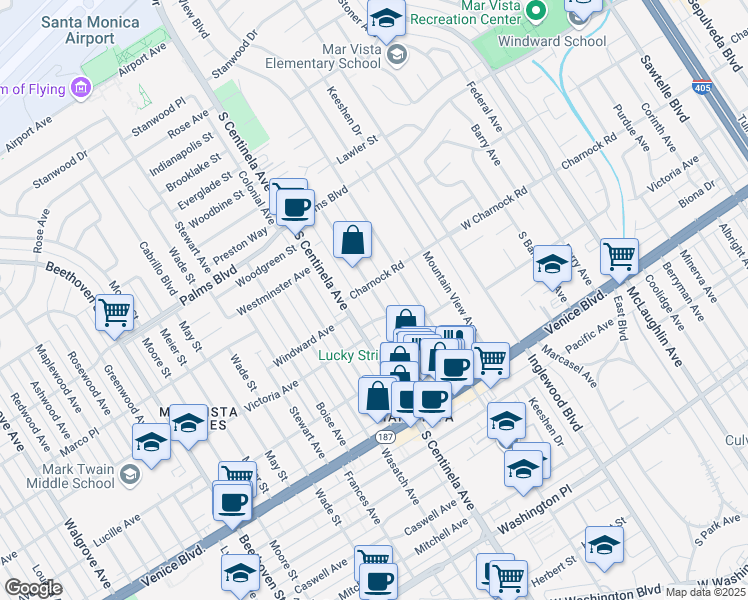Select the Sawtelle Blvd street label

665,89
